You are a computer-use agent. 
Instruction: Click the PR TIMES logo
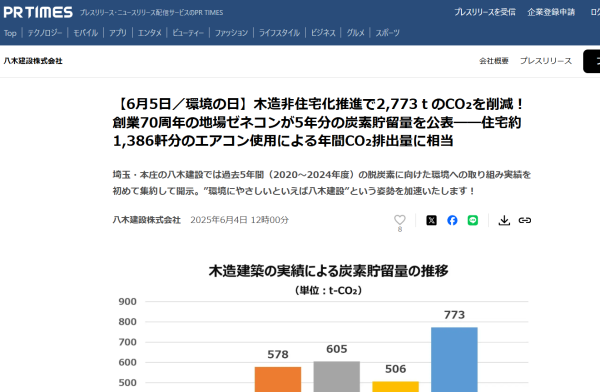(38, 12)
